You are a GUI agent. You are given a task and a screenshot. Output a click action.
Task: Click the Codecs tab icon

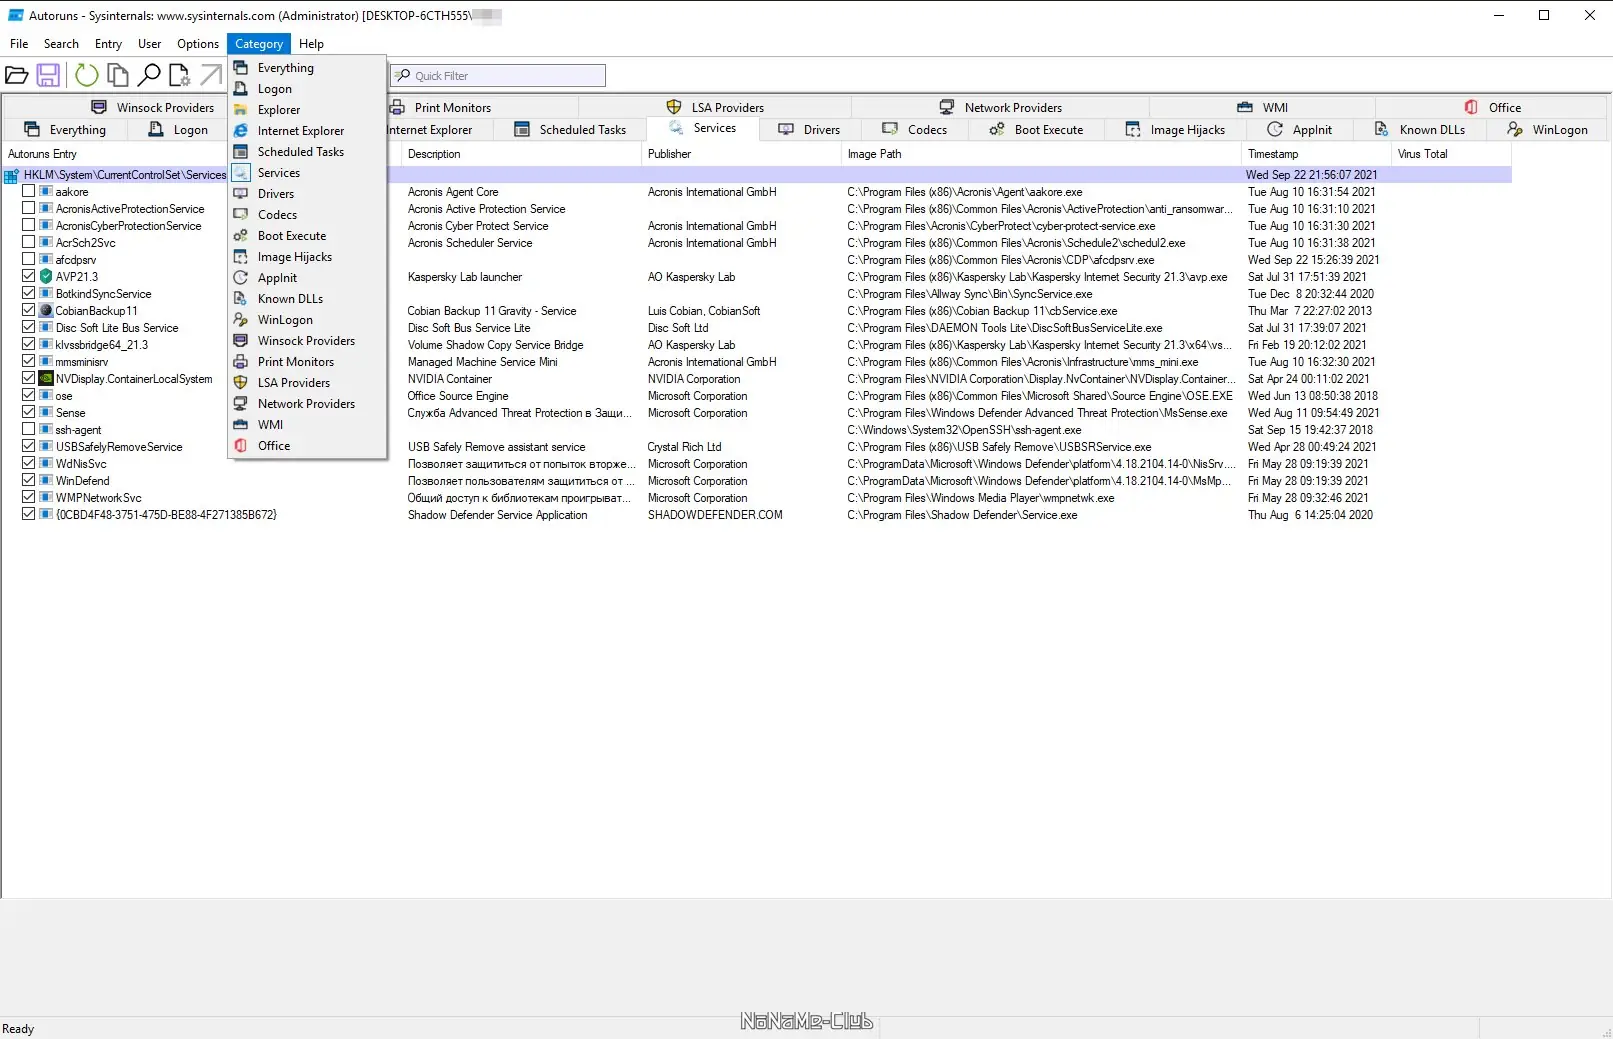tap(890, 129)
